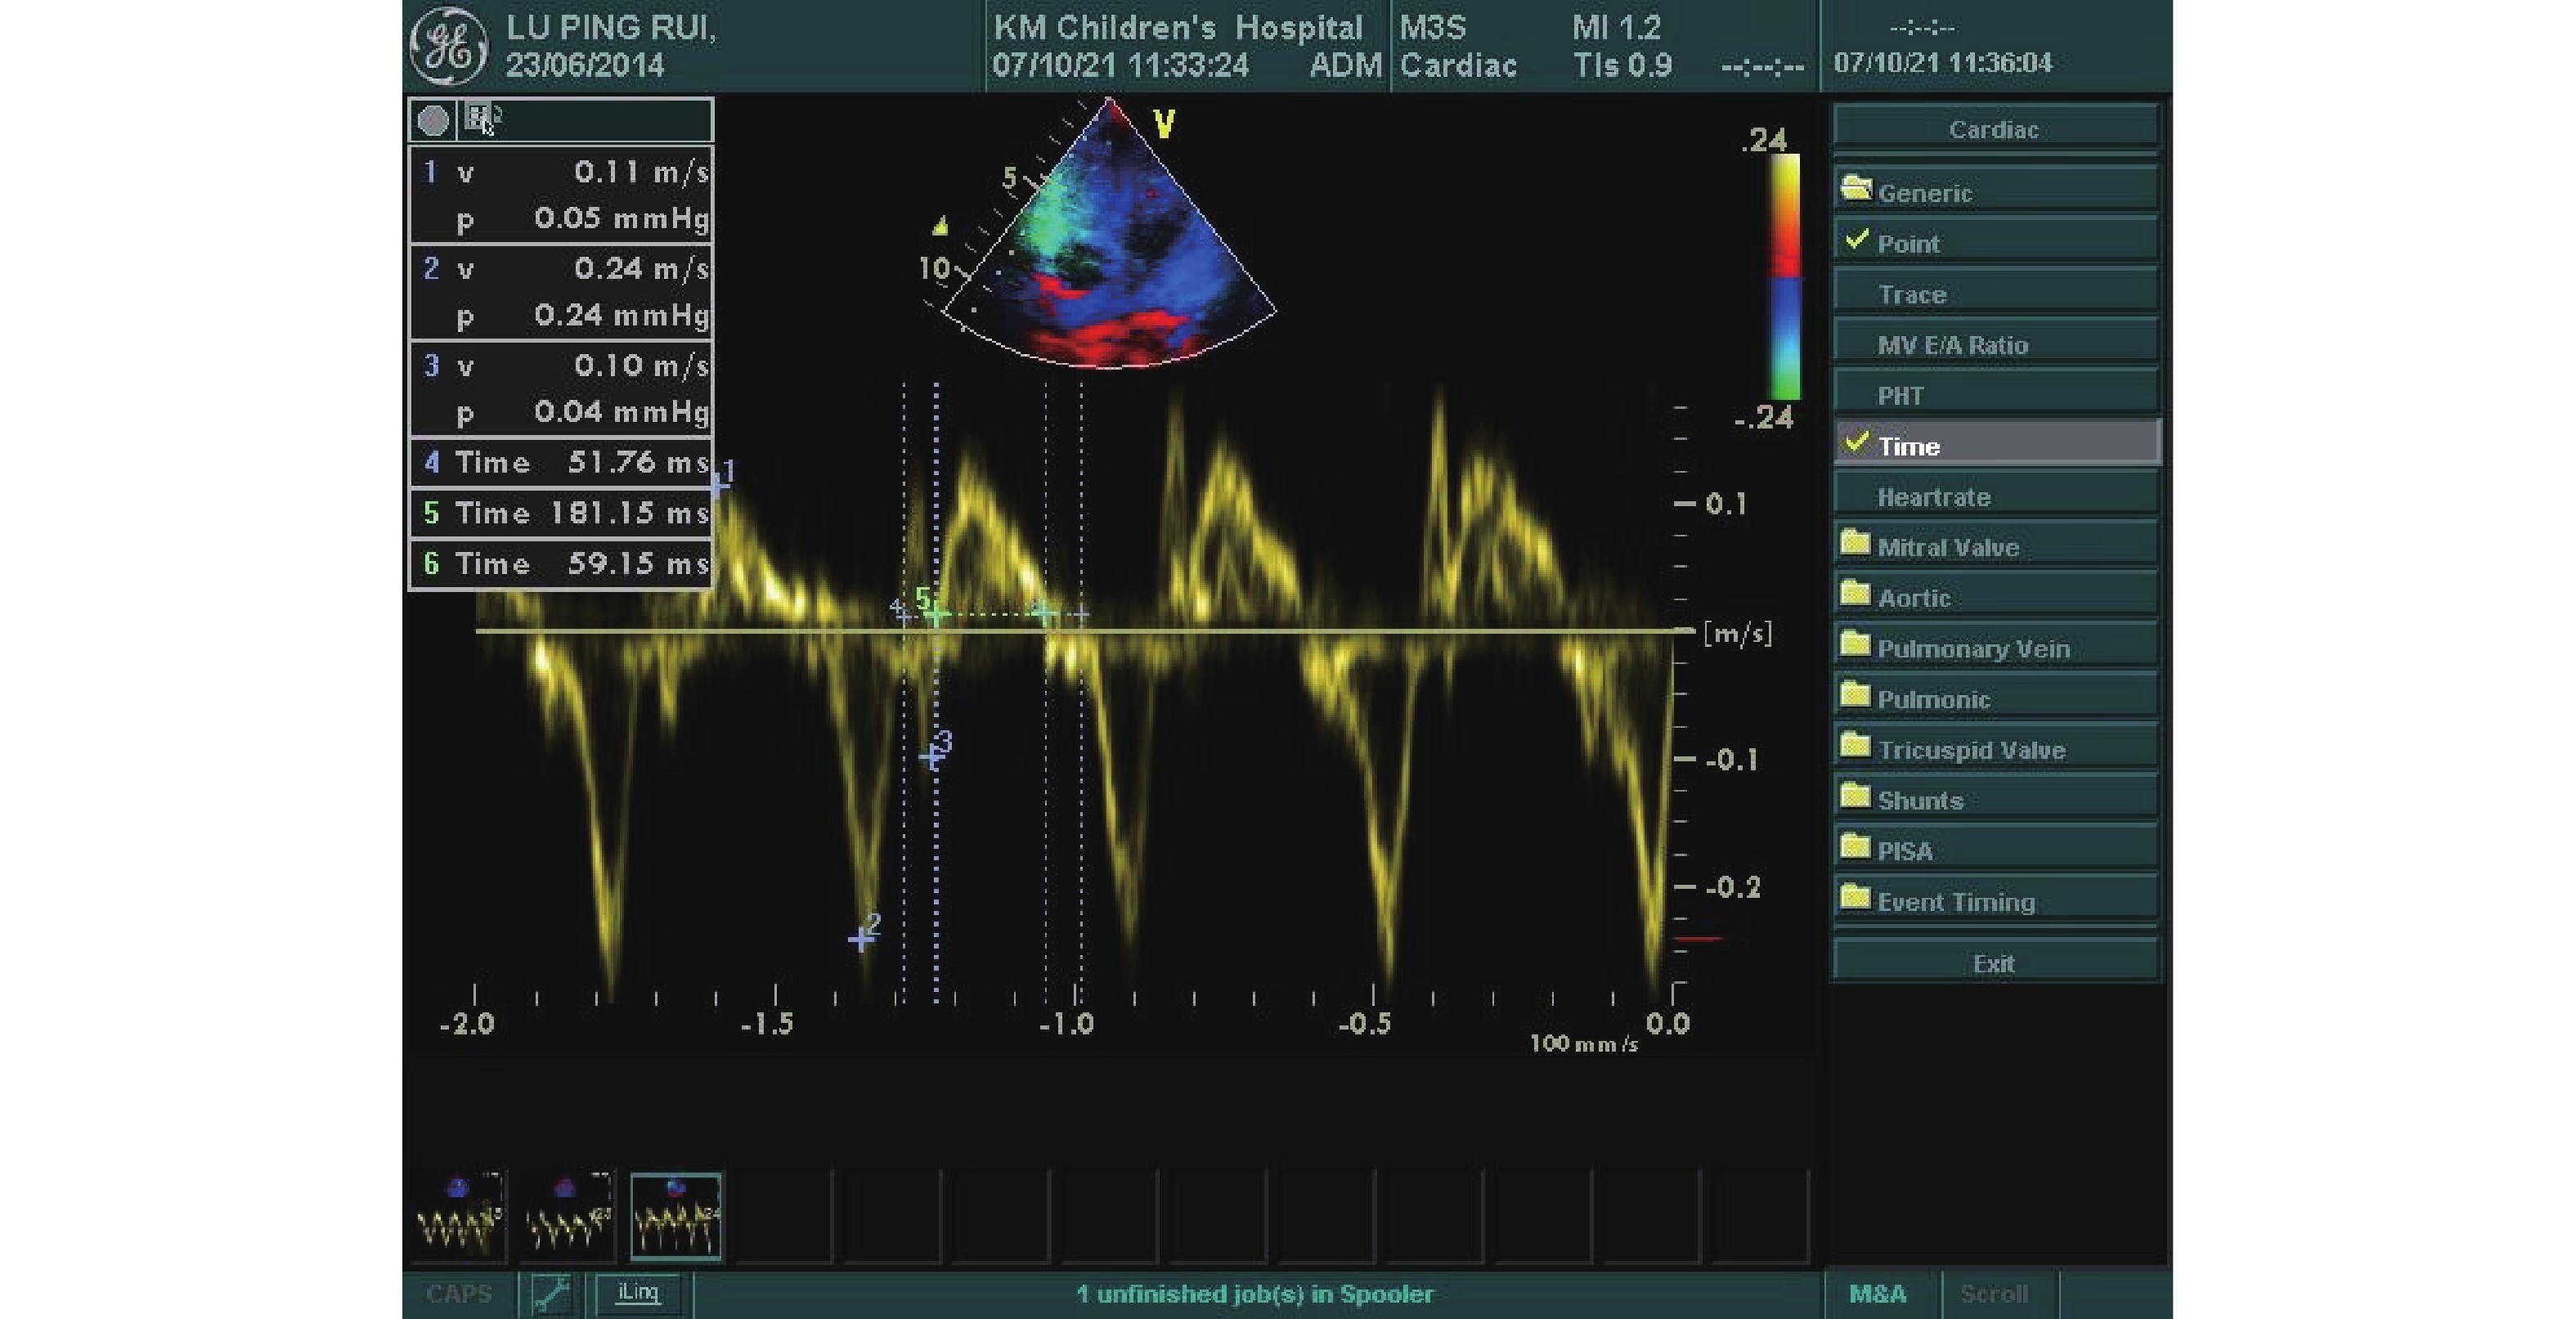Enable the CAPS indicator in status bar
2576x1319 pixels.
coord(458,1294)
